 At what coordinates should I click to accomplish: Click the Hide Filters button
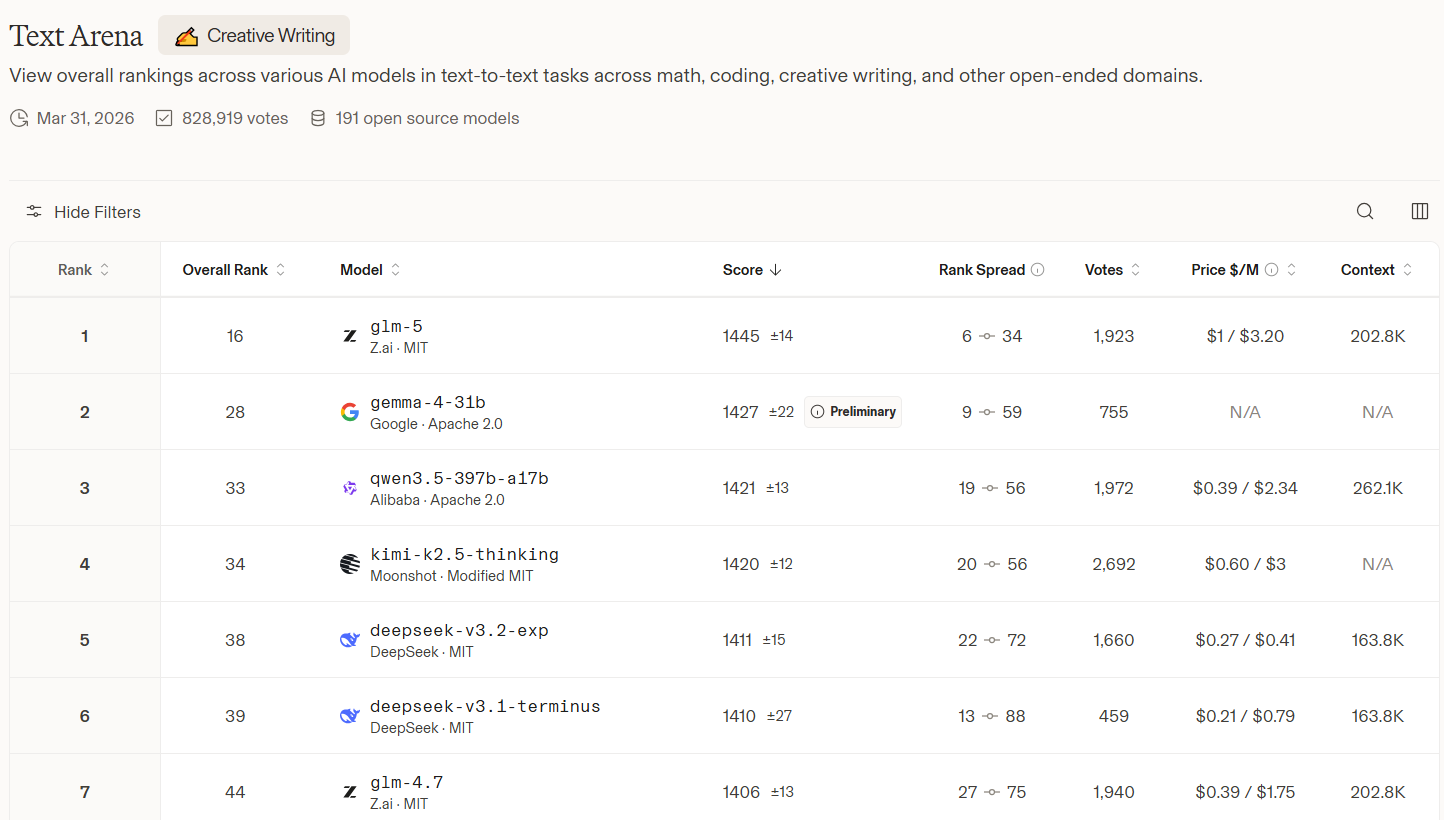click(83, 211)
